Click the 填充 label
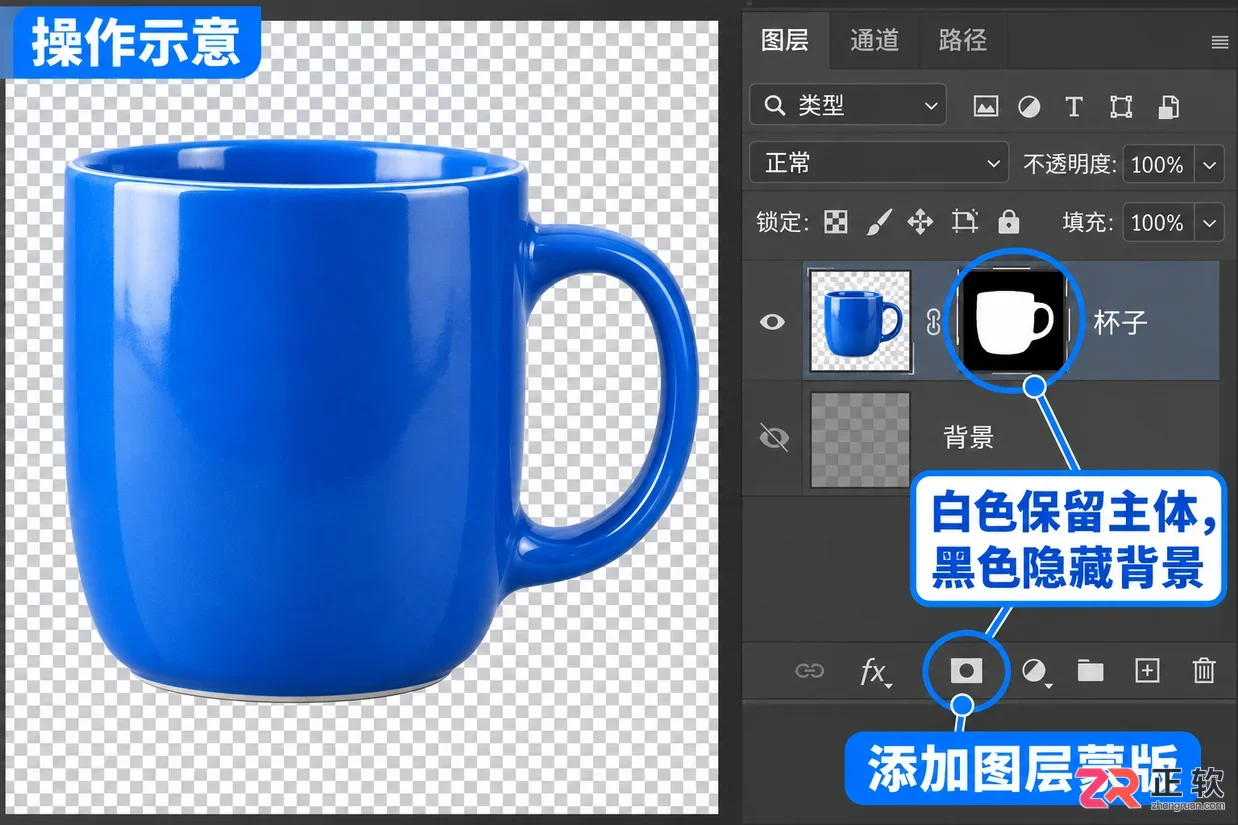Screen dimensions: 1238x825 pyautogui.click(x=1088, y=222)
